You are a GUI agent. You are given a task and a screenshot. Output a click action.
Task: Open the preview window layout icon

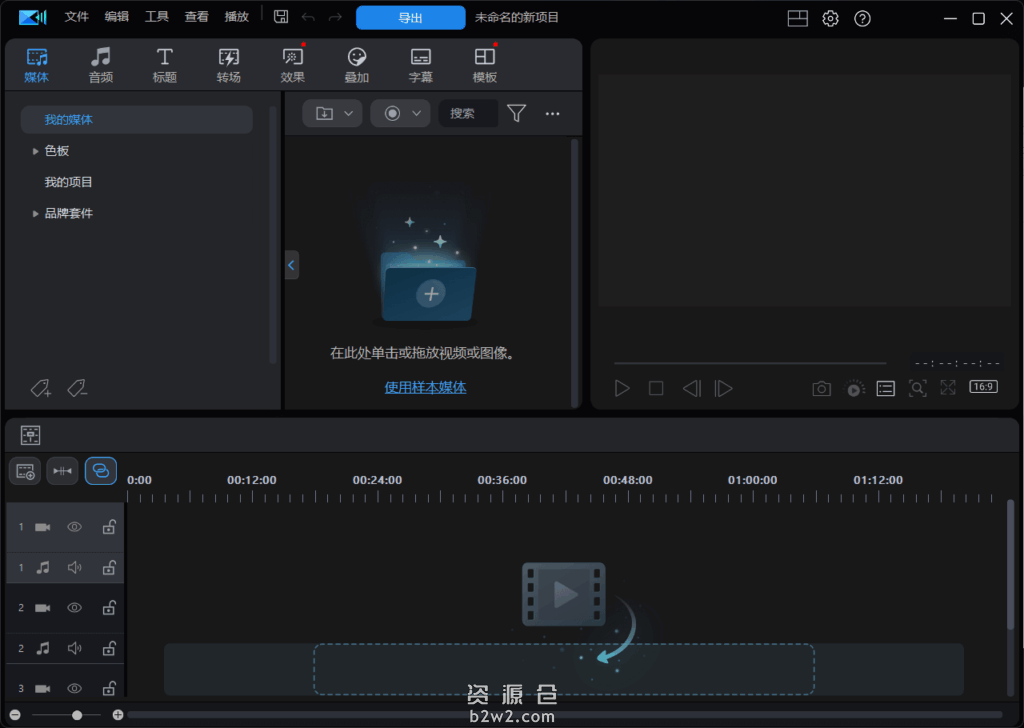[797, 18]
